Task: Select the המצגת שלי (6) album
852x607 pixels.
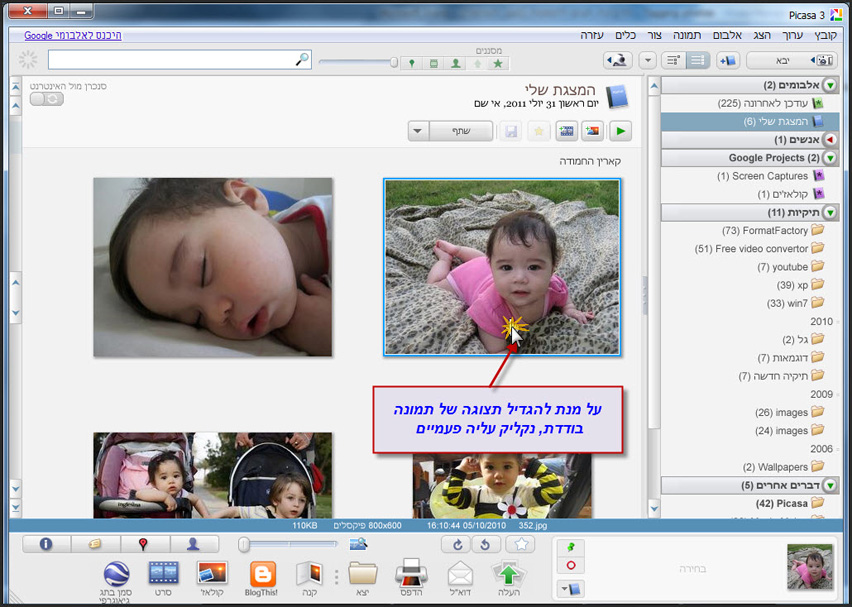Action: (x=750, y=122)
